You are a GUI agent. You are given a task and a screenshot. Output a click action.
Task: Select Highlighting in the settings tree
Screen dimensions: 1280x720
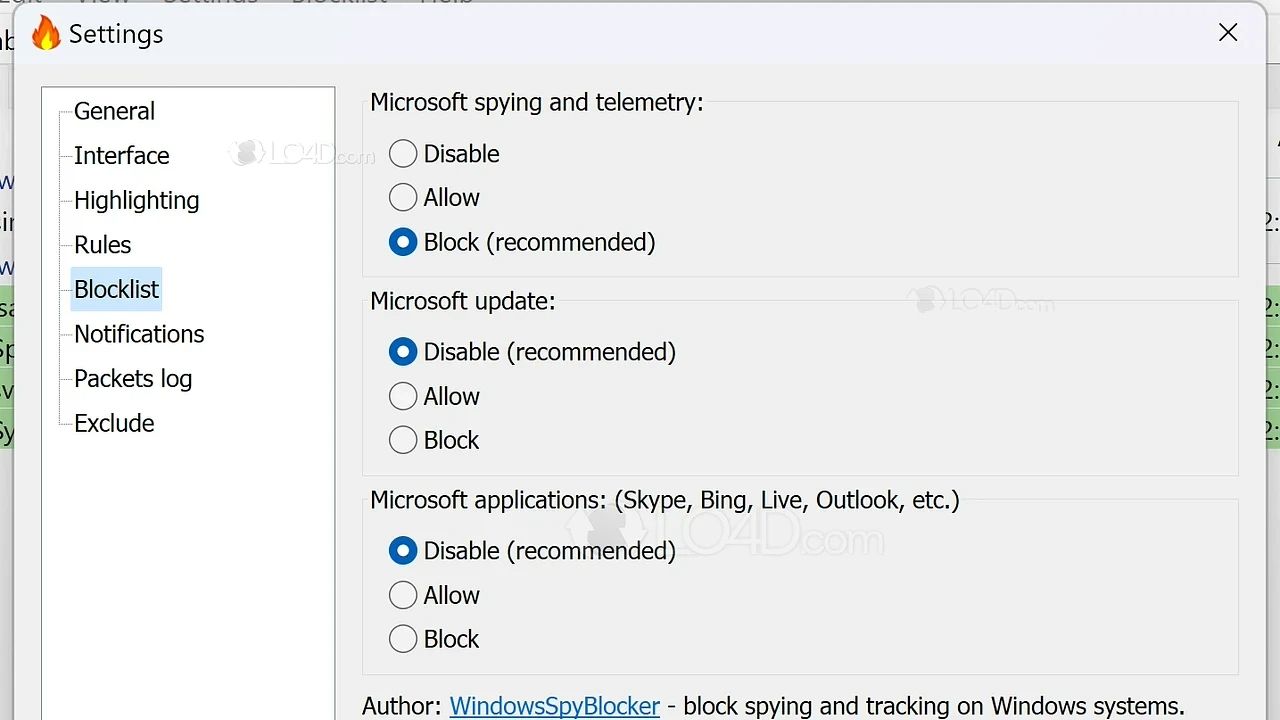tap(137, 200)
